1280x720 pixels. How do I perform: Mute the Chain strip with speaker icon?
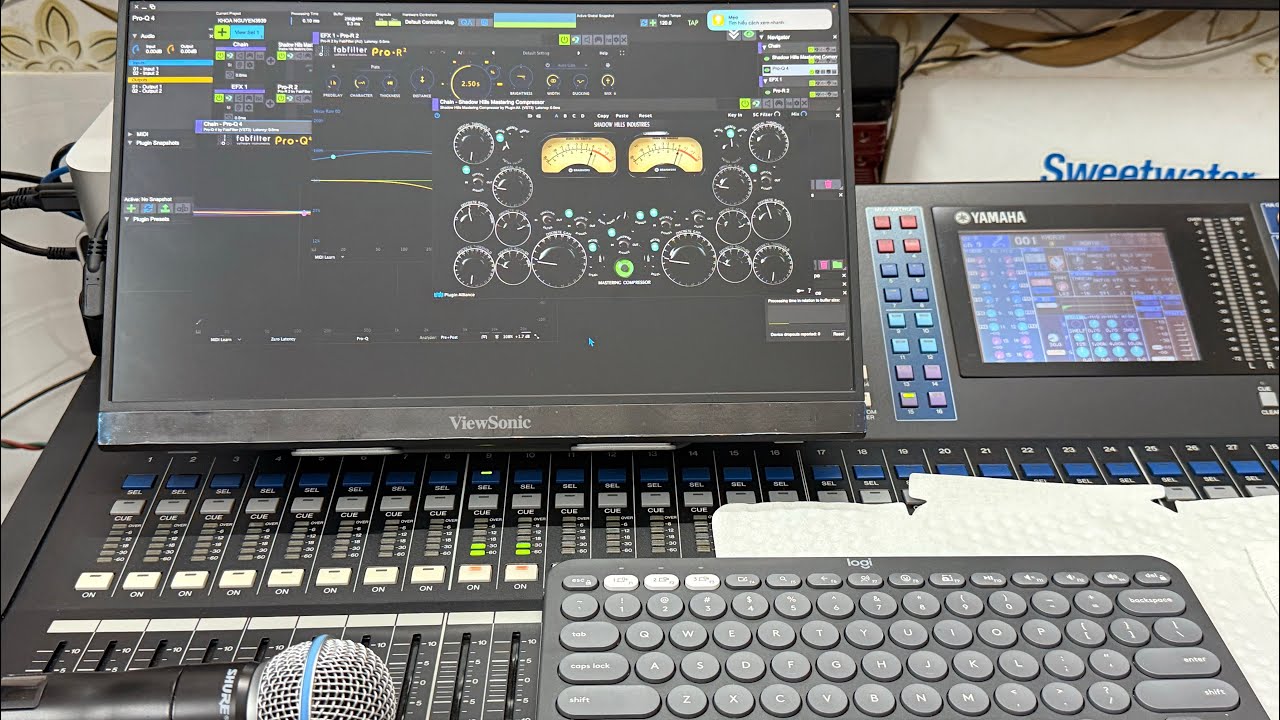[240, 55]
